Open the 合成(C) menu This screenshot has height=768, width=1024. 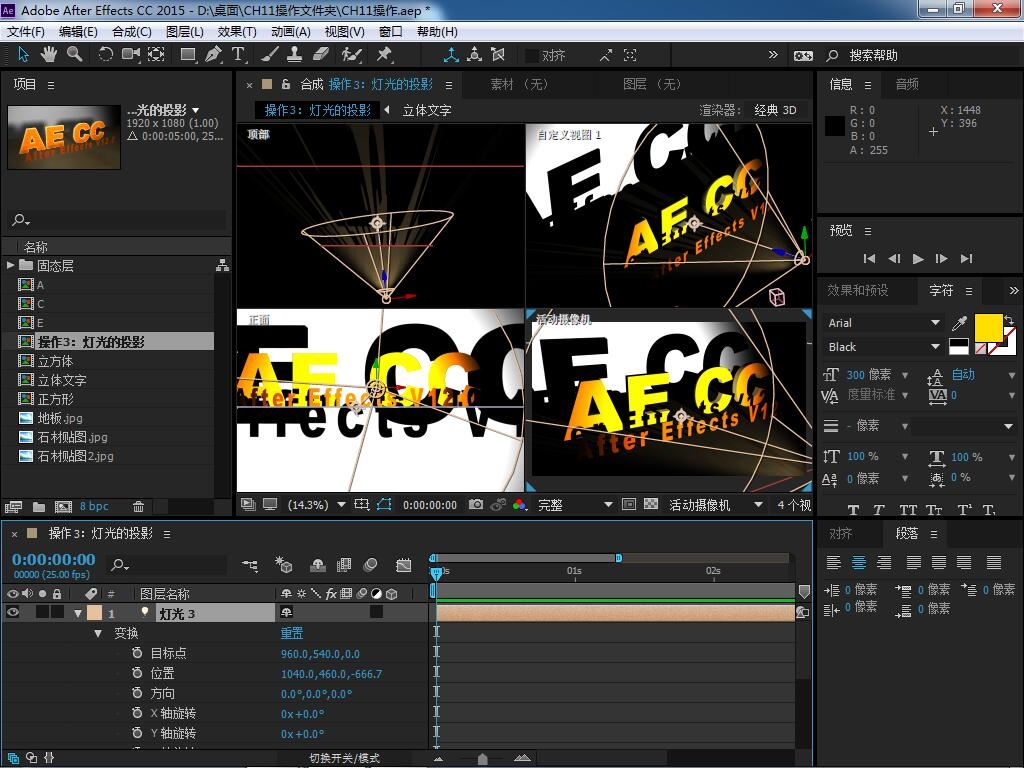132,31
